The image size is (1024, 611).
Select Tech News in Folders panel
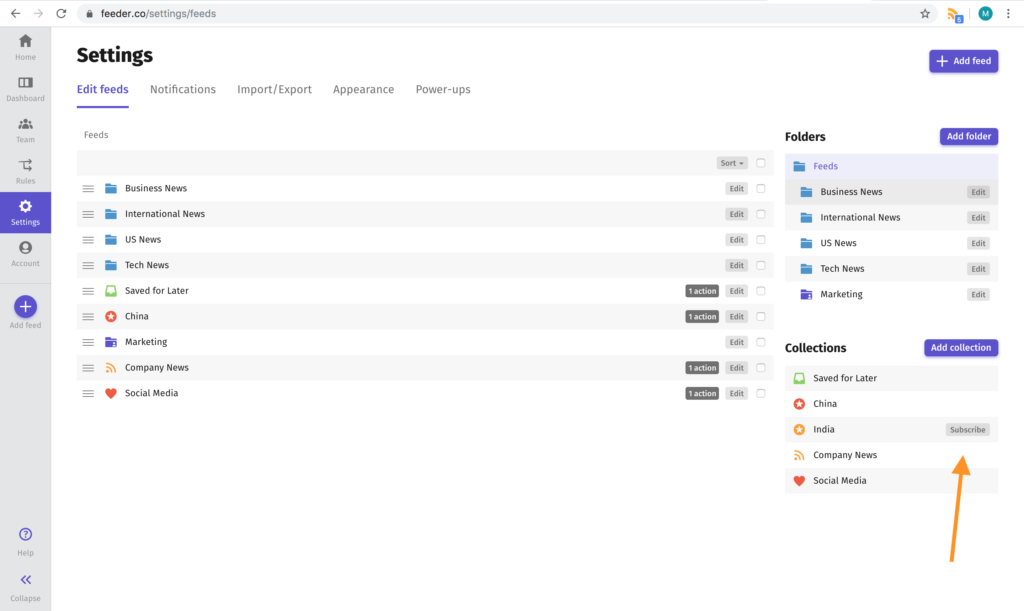click(891, 269)
